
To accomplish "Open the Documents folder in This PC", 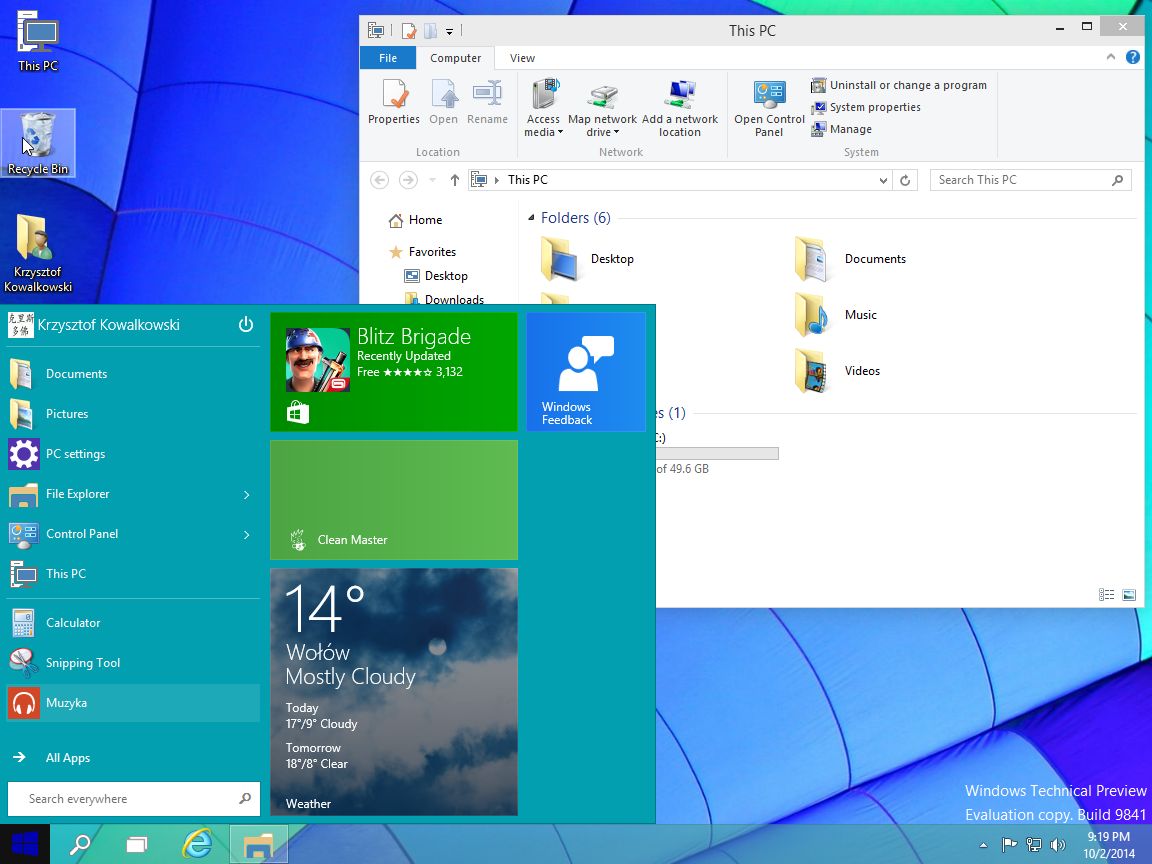I will click(x=851, y=259).
